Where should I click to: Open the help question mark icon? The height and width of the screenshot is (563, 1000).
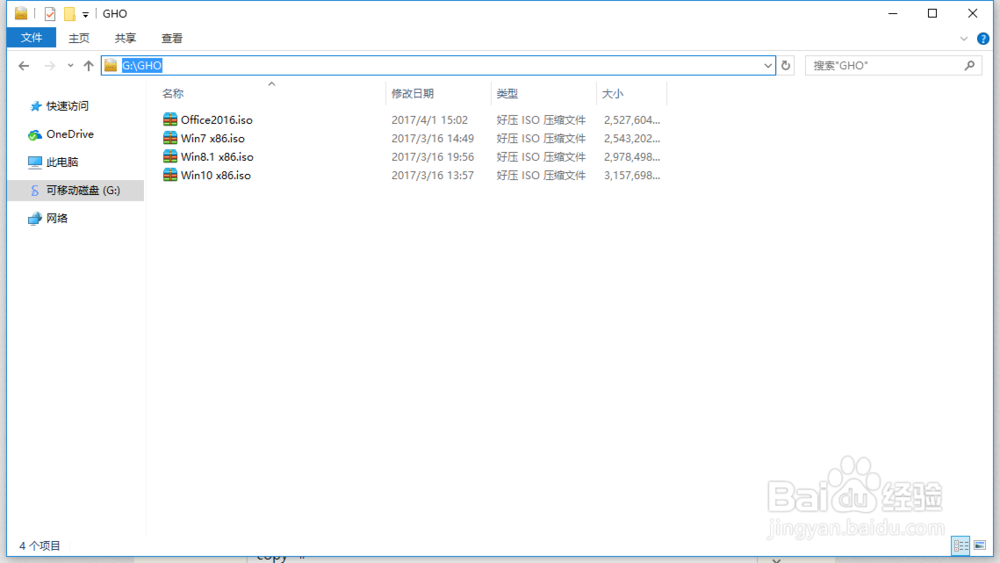(x=983, y=39)
